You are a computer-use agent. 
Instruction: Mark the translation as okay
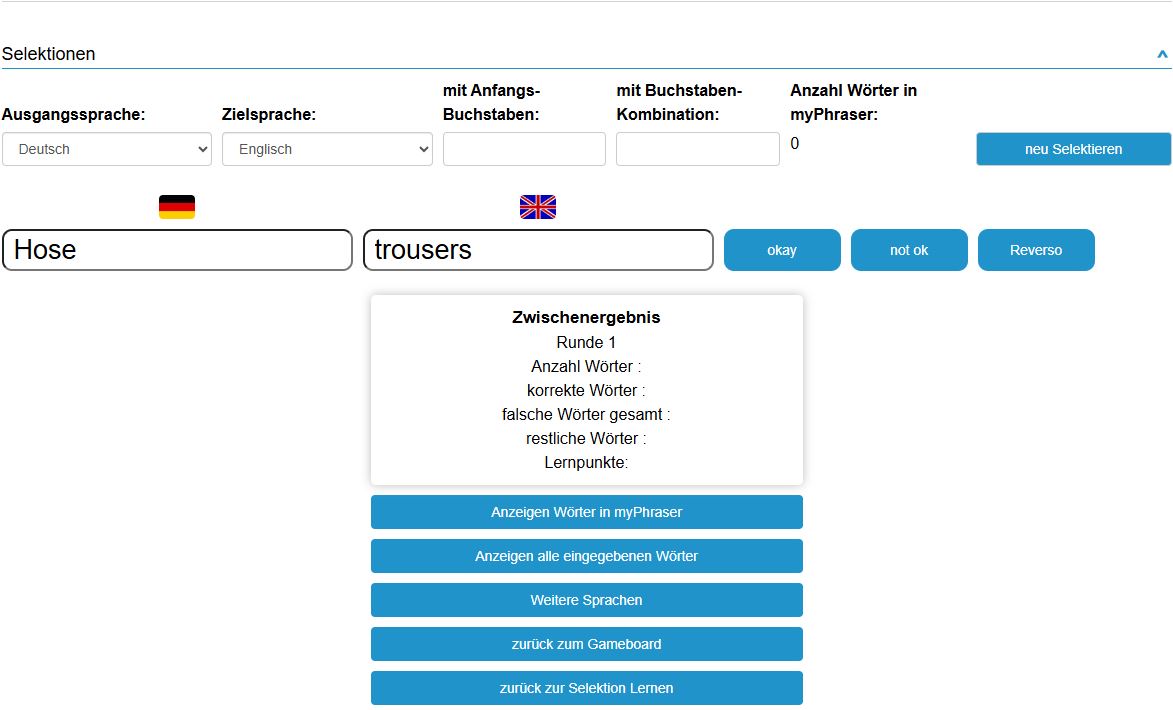tap(782, 250)
